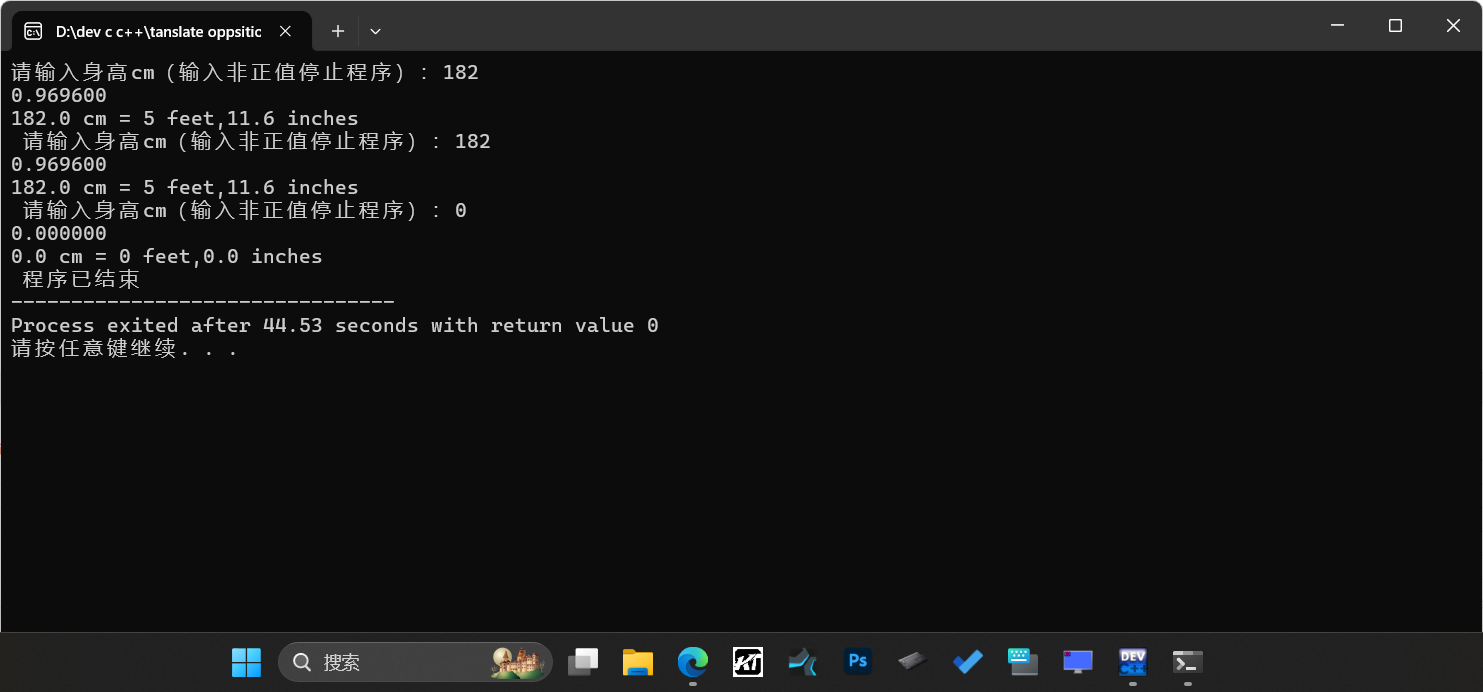The width and height of the screenshot is (1483, 692).
Task: Open the dark blue arrow app beside Photoshop
Action: [x=803, y=662]
